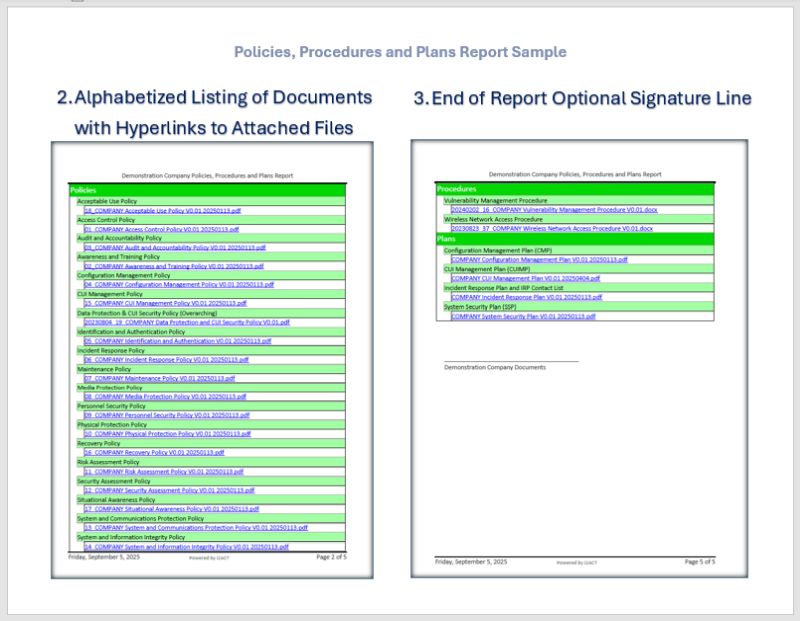Click heading '3. End of Report Optional Signature Line'
Screen dimensions: 800x621
[x=583, y=98]
